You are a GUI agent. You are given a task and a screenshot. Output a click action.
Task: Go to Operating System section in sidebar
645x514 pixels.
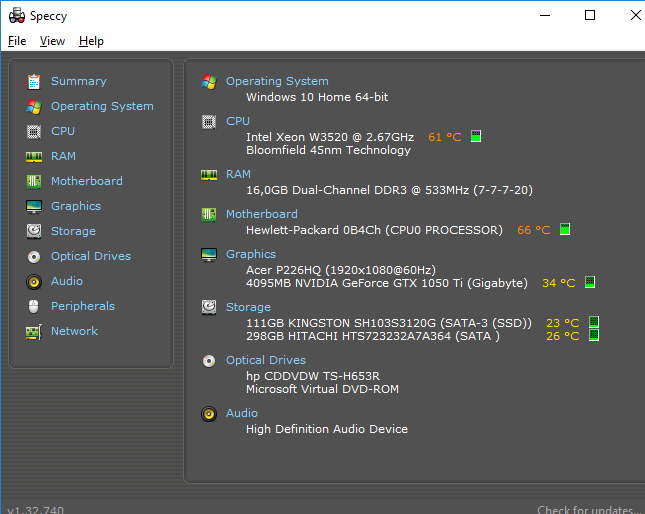tap(102, 106)
